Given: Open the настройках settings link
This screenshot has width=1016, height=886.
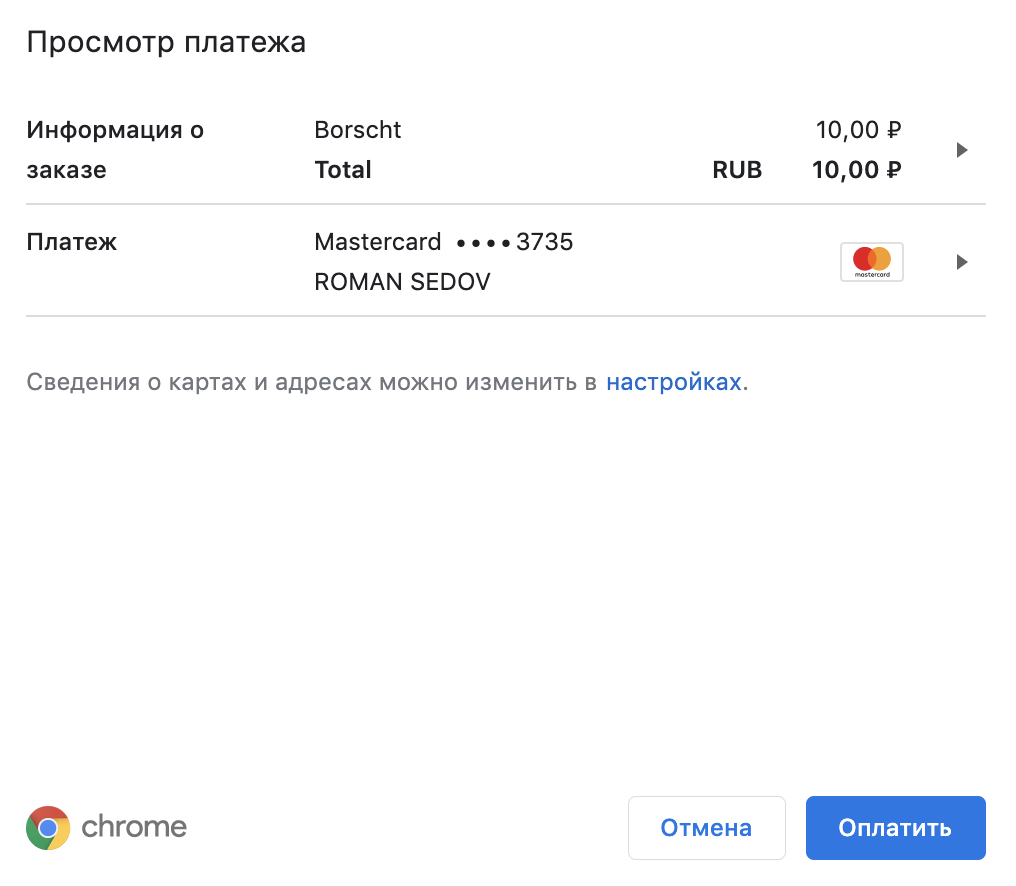Looking at the screenshot, I should click(673, 381).
